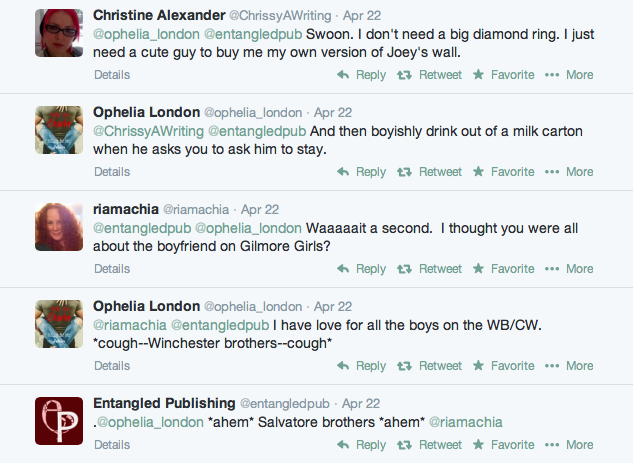The image size is (633, 463).
Task: Open Entangled Publishing's logo avatar
Action: (x=58, y=420)
